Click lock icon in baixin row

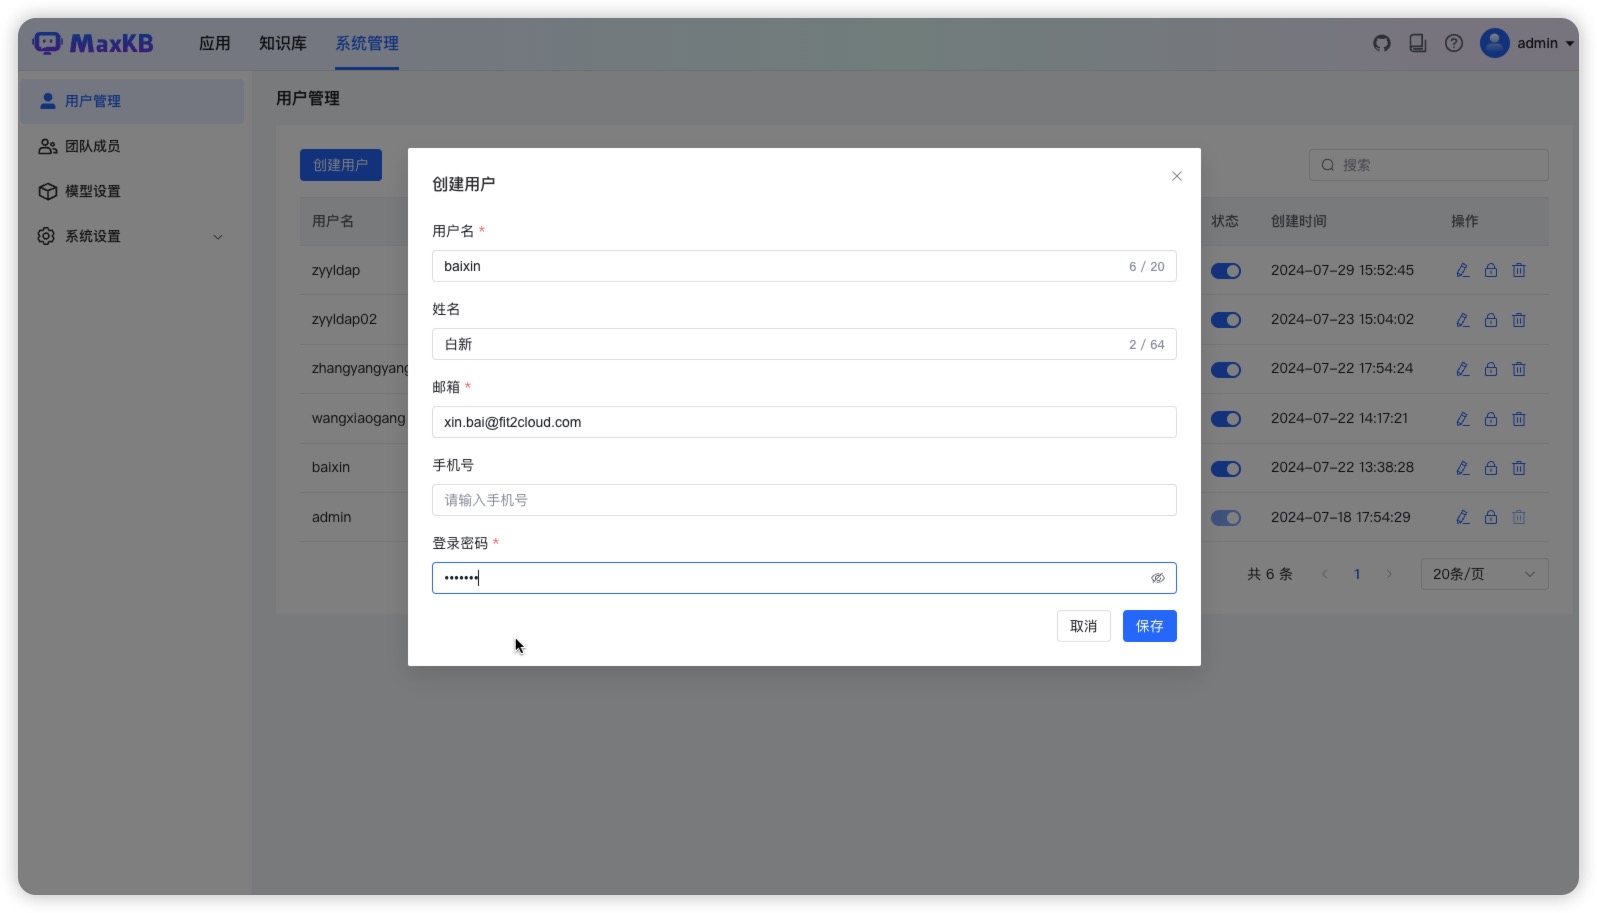1490,468
